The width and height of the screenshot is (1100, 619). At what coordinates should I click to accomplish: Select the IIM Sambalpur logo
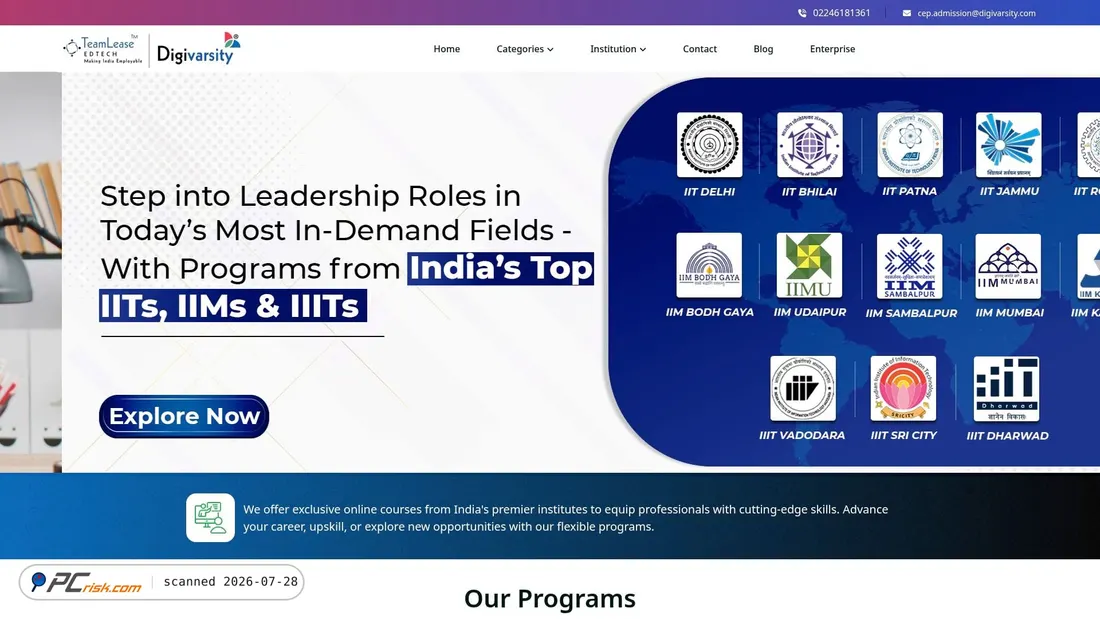(x=910, y=266)
